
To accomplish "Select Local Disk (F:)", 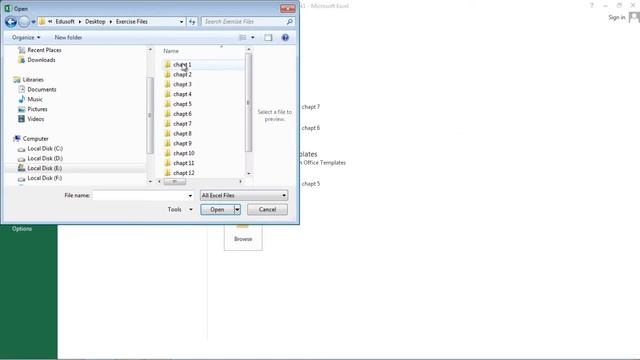I will pos(40,178).
